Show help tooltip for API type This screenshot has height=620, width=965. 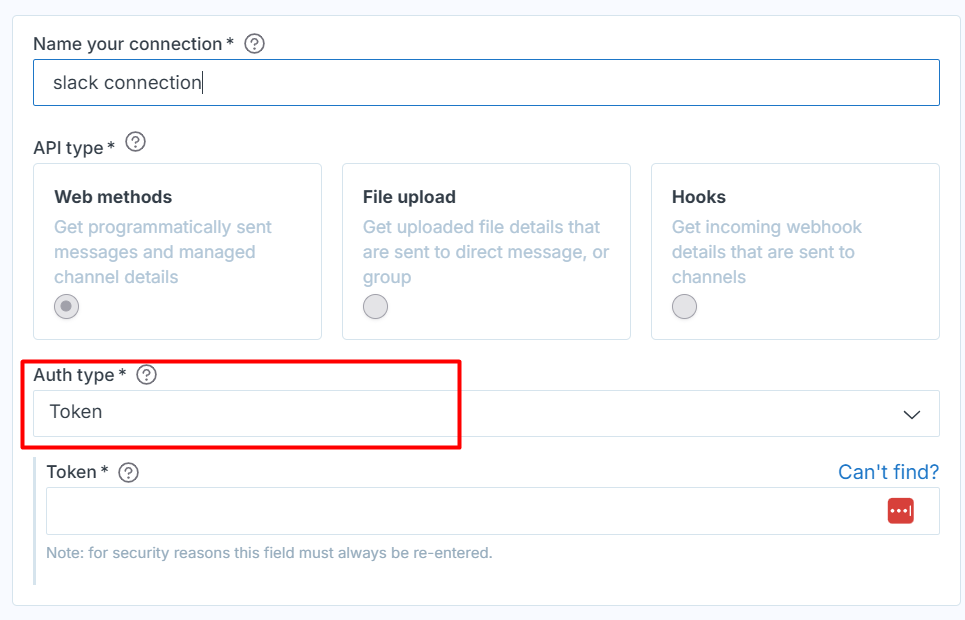135,142
